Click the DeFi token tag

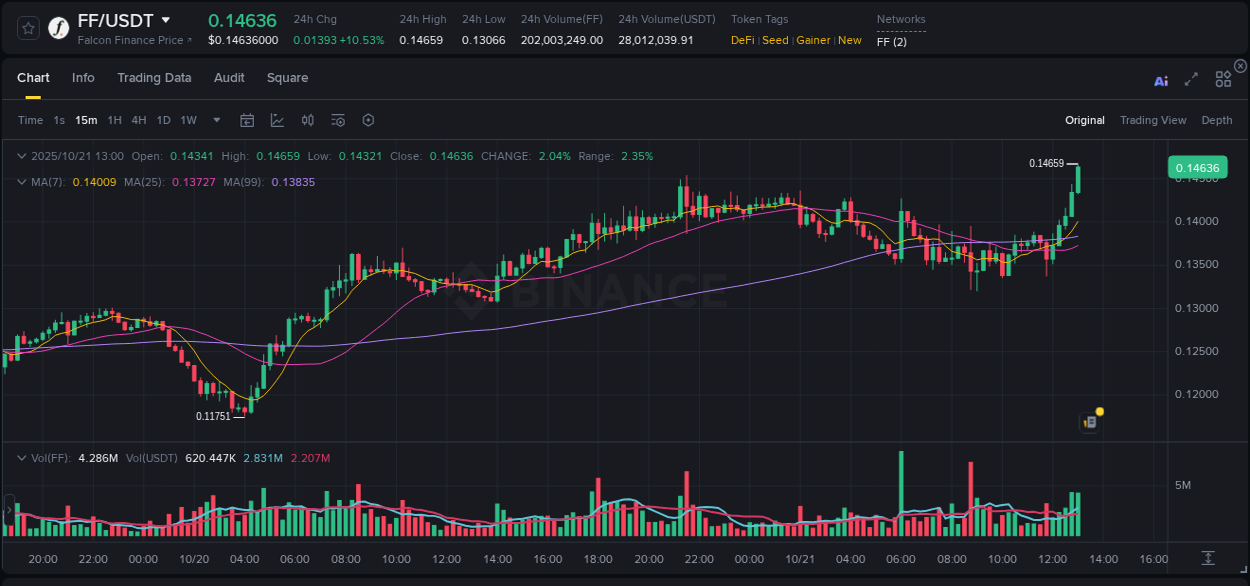point(742,40)
